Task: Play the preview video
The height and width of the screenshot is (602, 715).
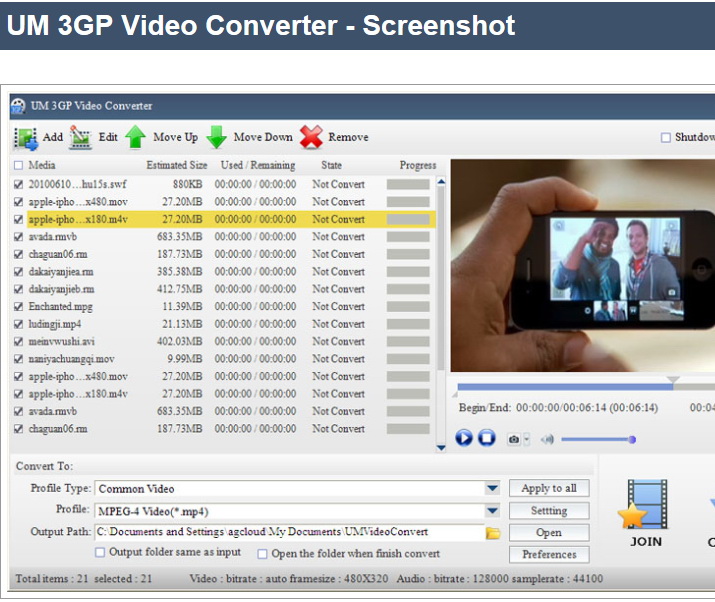Action: pyautogui.click(x=464, y=438)
